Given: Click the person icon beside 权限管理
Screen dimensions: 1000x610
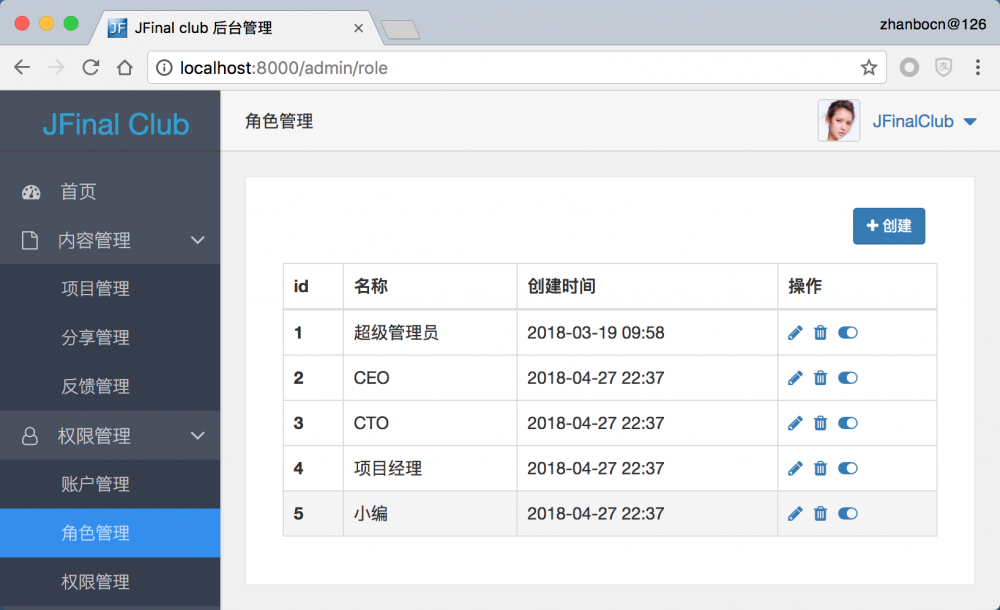Looking at the screenshot, I should tap(31, 435).
